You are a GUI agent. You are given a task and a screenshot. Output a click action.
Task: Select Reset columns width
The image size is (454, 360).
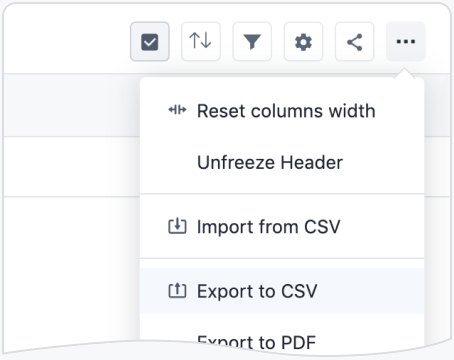pos(282,111)
